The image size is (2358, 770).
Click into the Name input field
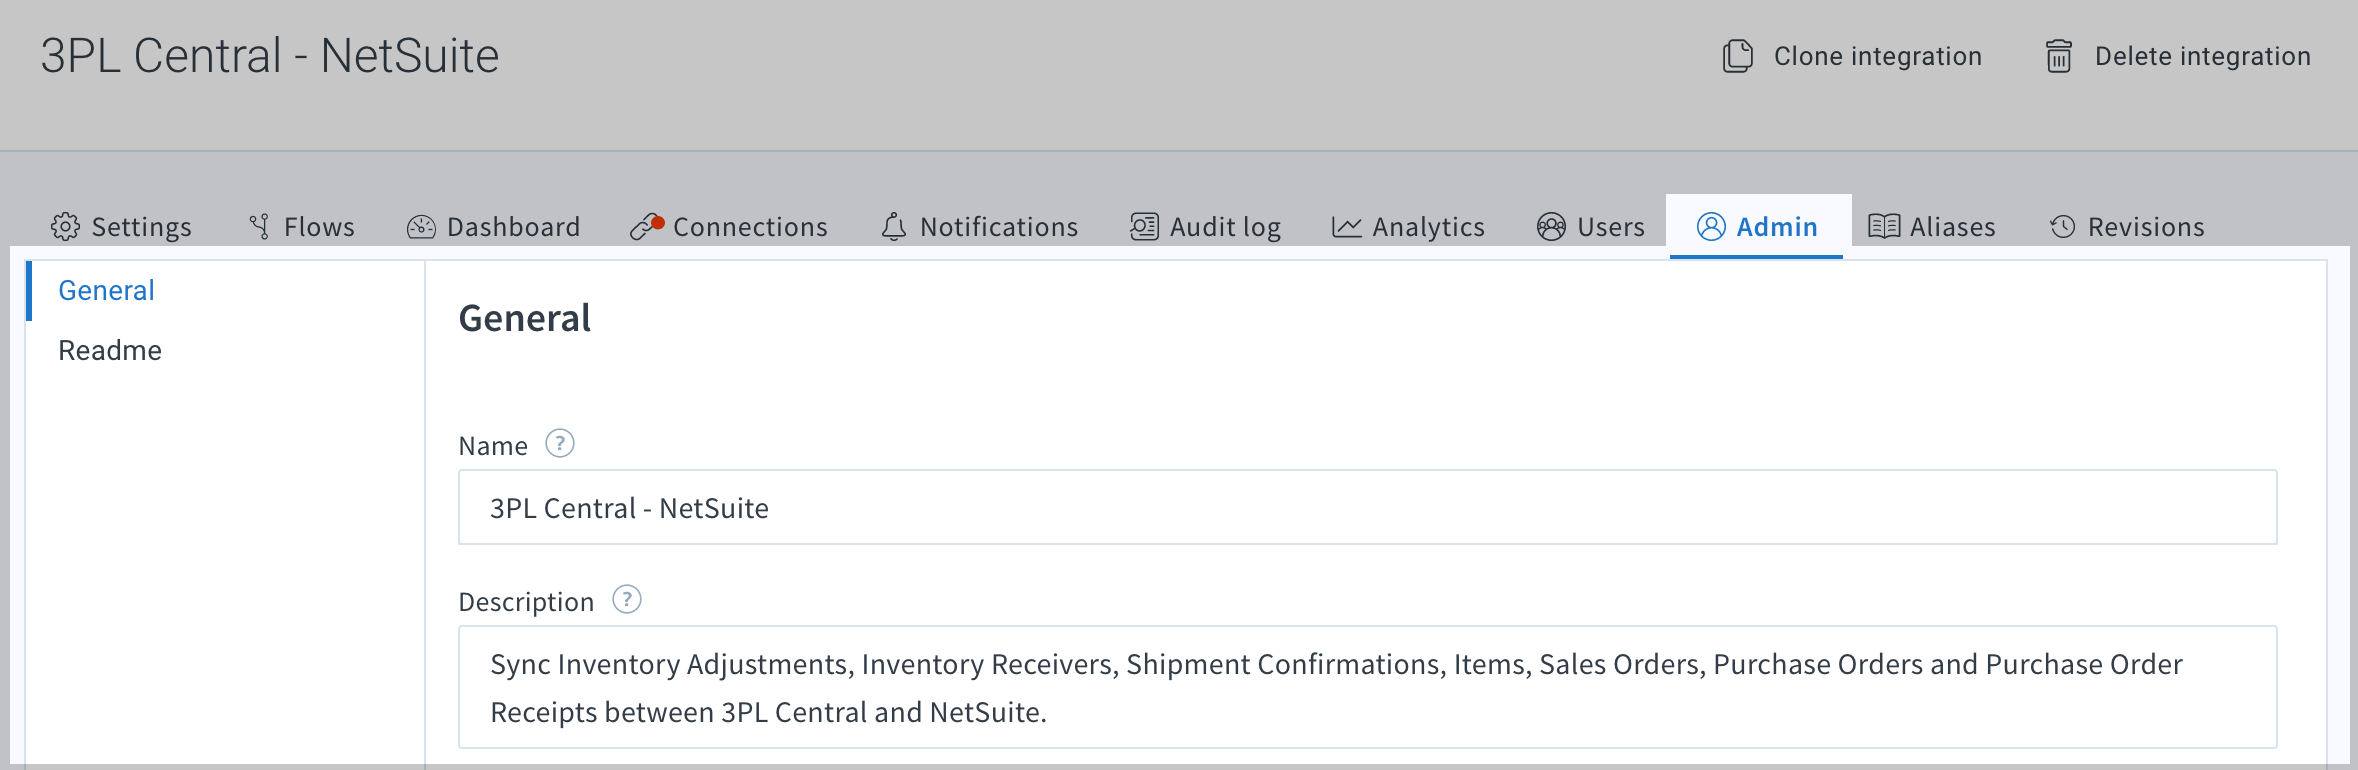[1367, 507]
